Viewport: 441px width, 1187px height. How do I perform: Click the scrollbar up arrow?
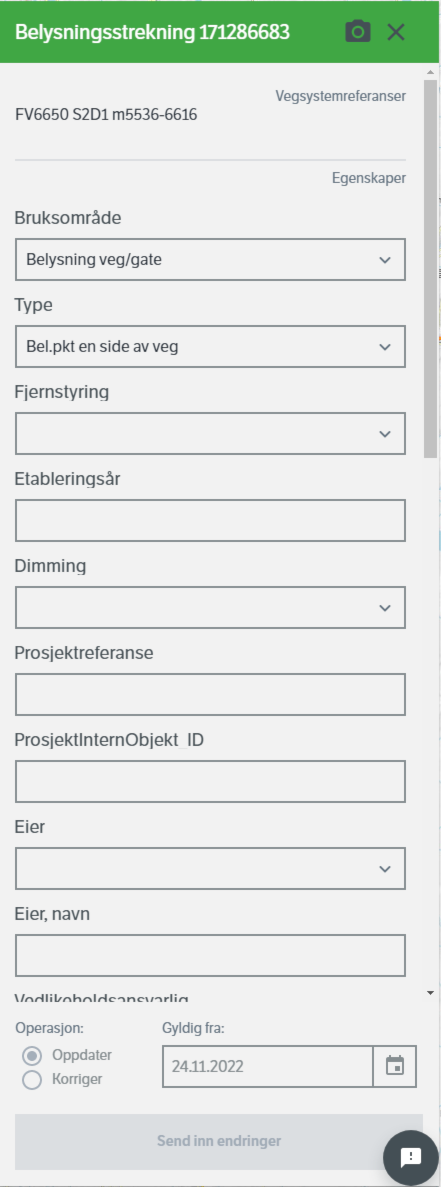pyautogui.click(x=430, y=72)
